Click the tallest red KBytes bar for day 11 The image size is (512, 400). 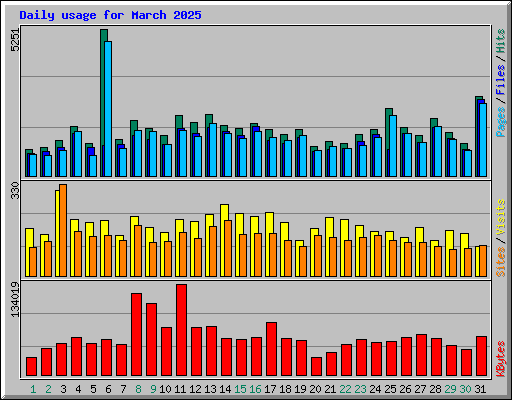[181, 330]
